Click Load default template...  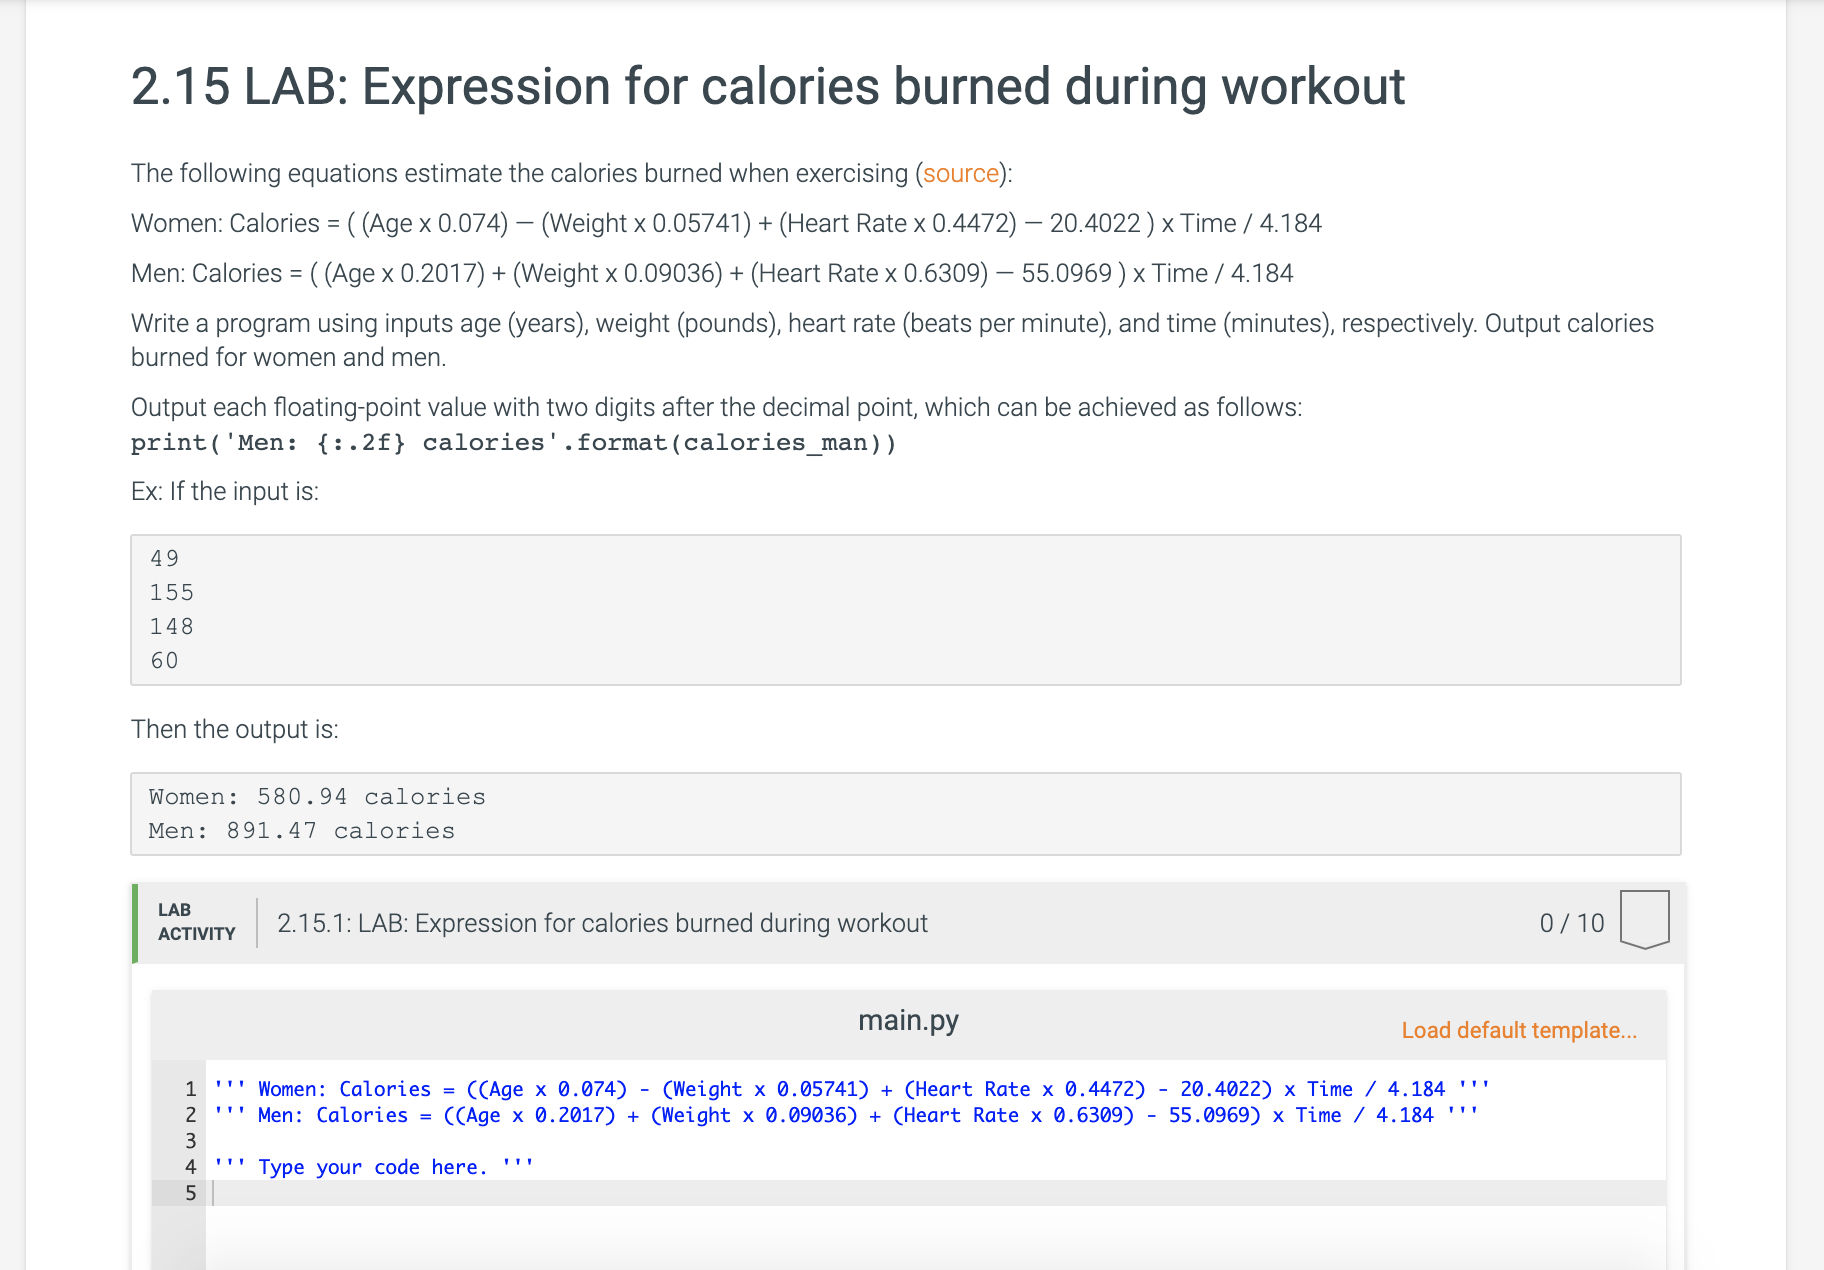click(x=1519, y=1028)
